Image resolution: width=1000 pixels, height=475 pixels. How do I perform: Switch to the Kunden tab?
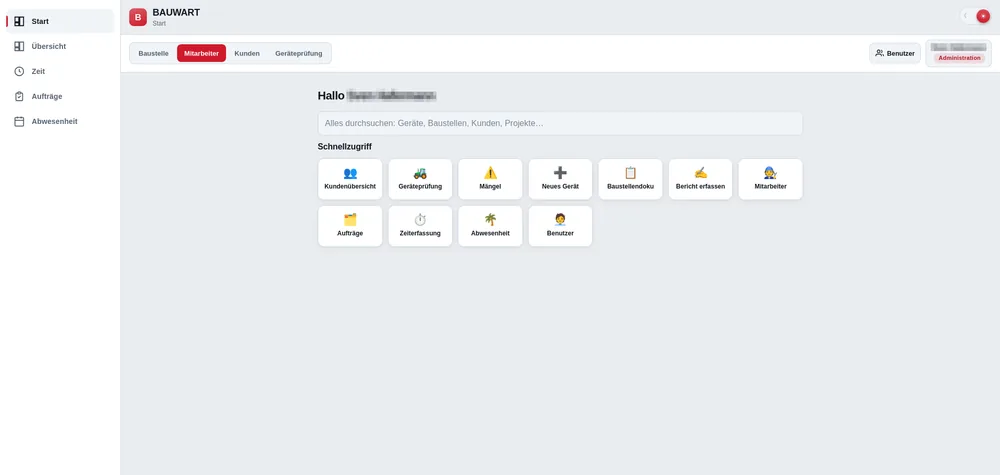pos(247,54)
